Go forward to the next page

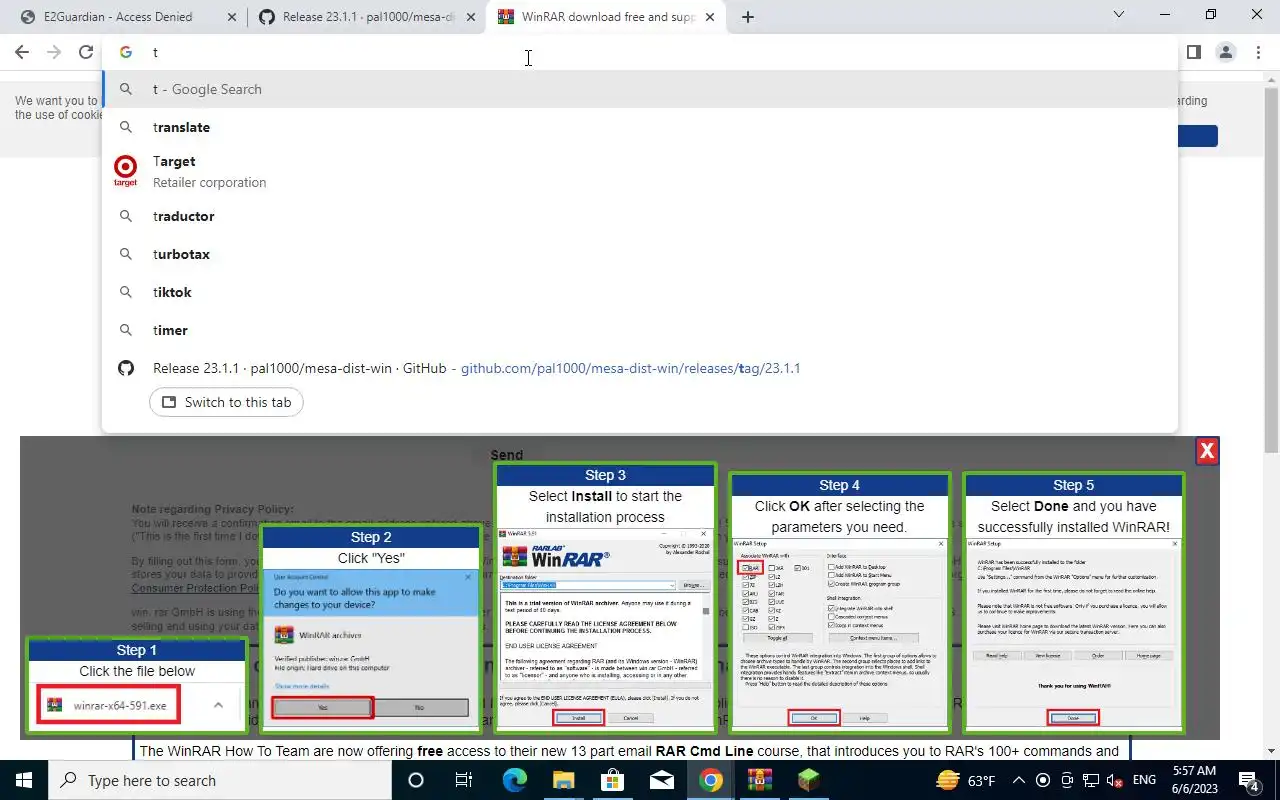pos(54,52)
